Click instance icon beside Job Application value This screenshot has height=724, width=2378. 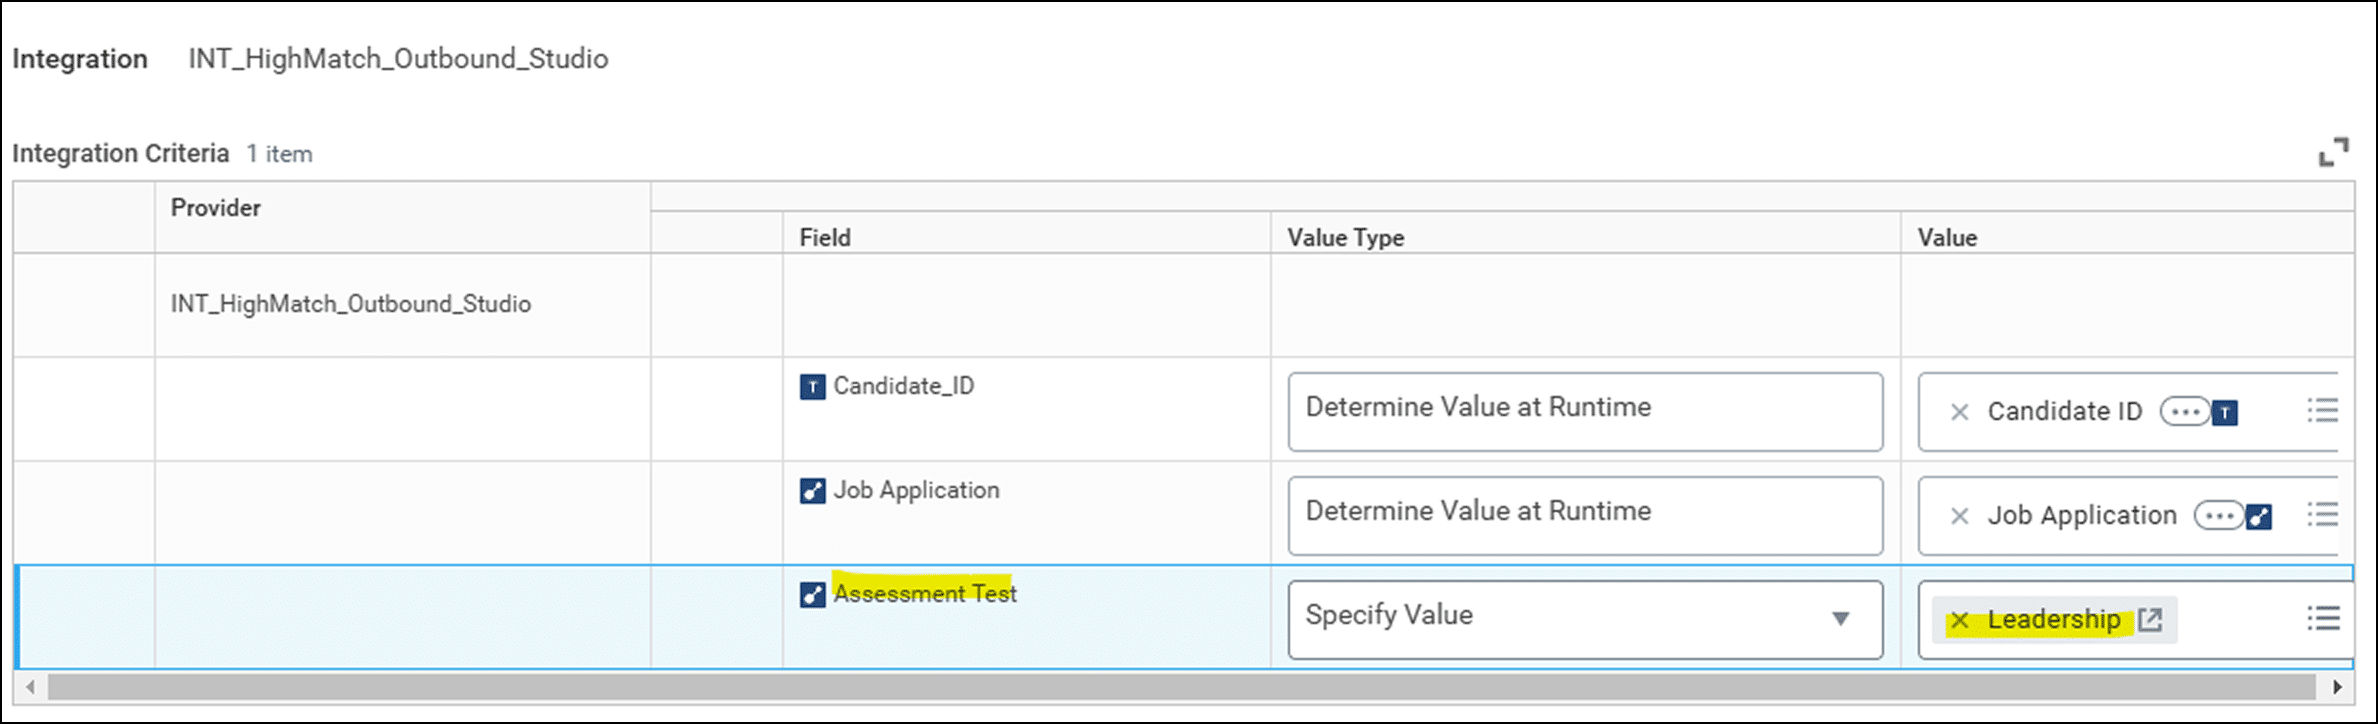click(x=2259, y=517)
